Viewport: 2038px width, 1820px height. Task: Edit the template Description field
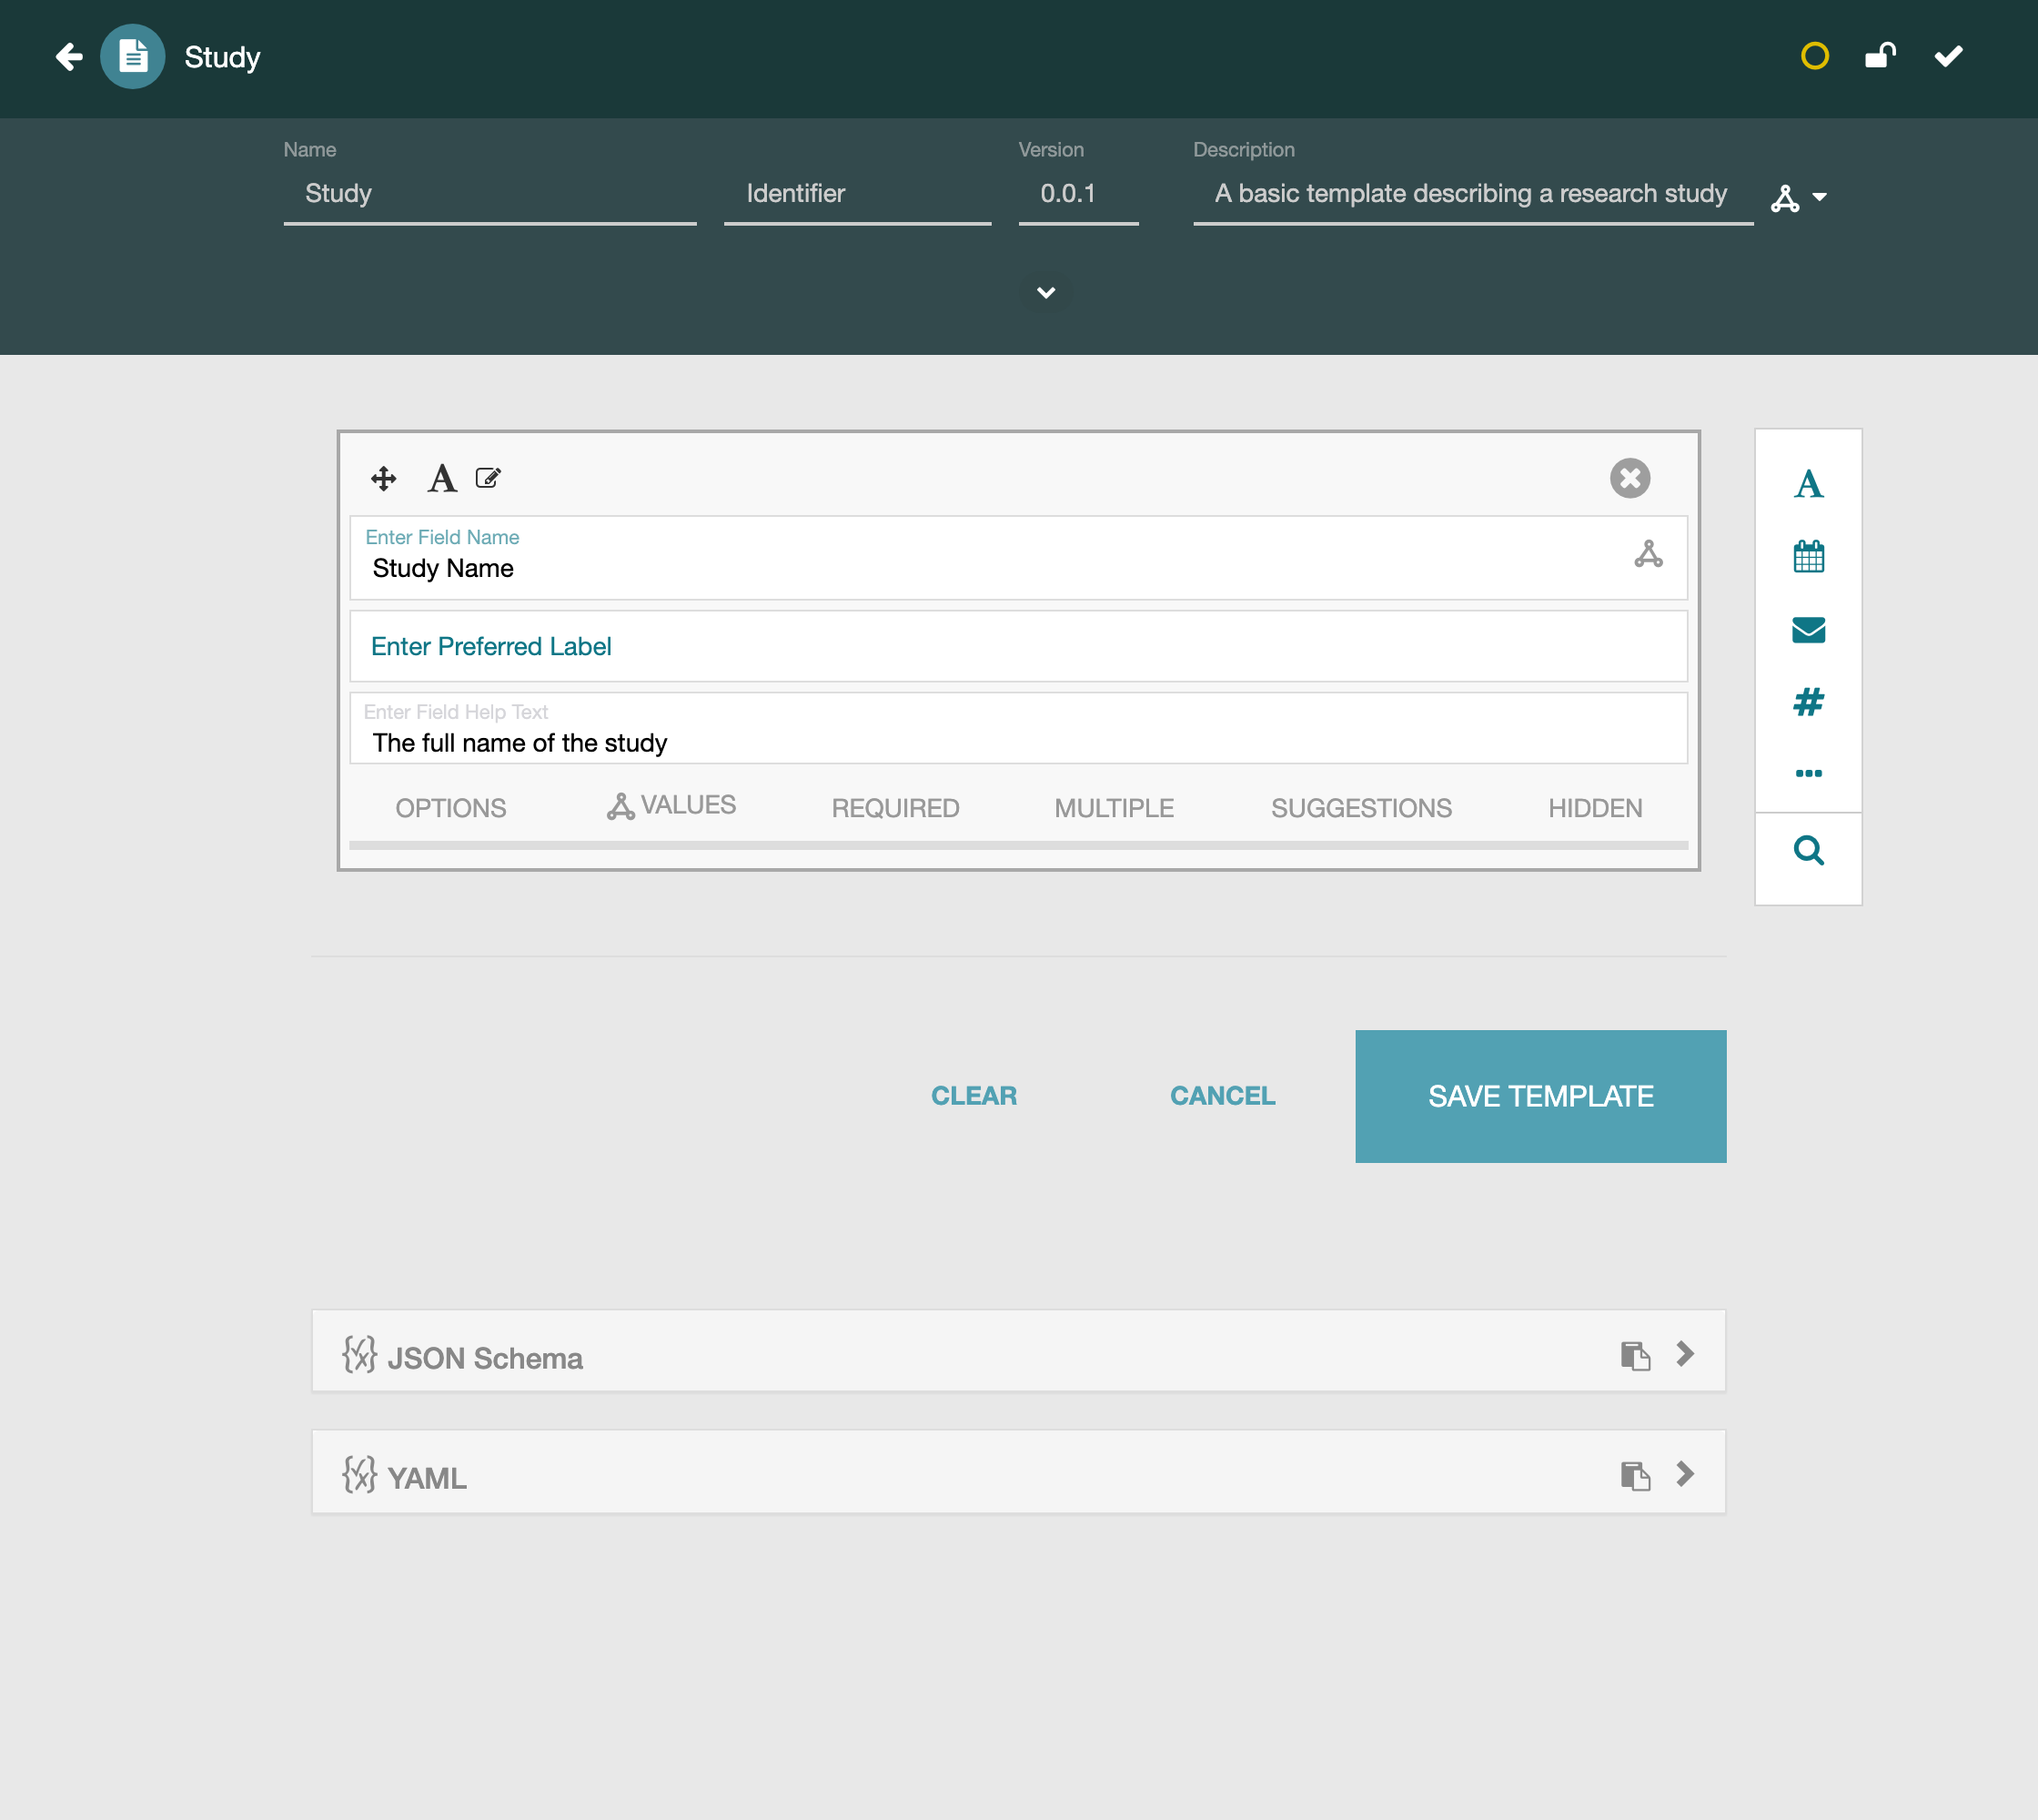tap(1473, 194)
